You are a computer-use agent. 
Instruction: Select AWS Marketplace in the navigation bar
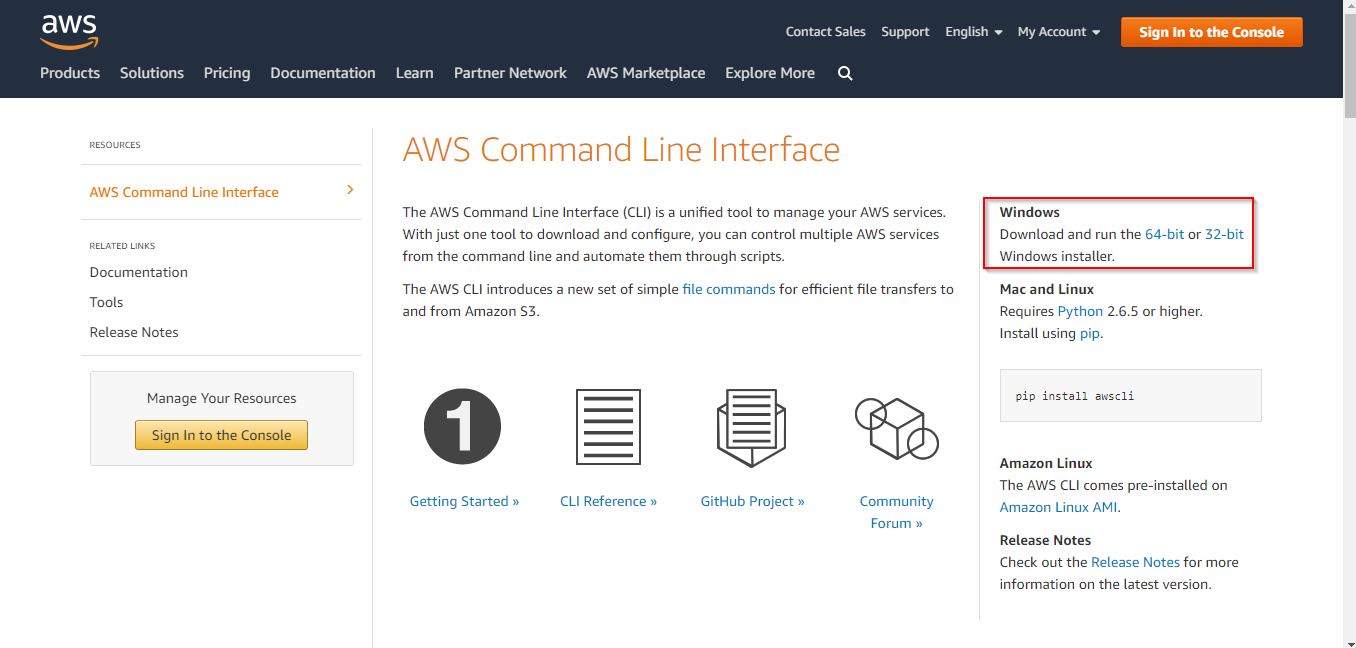646,73
